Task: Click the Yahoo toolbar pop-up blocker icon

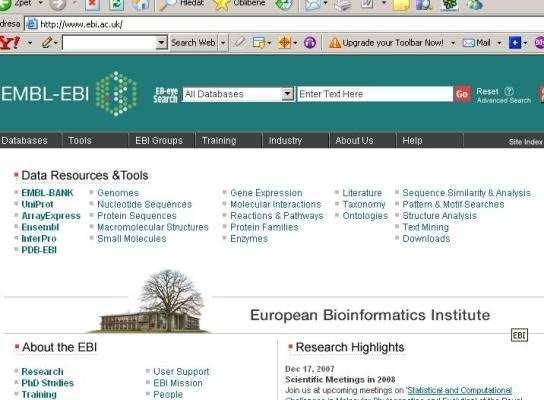Action: (x=259, y=43)
